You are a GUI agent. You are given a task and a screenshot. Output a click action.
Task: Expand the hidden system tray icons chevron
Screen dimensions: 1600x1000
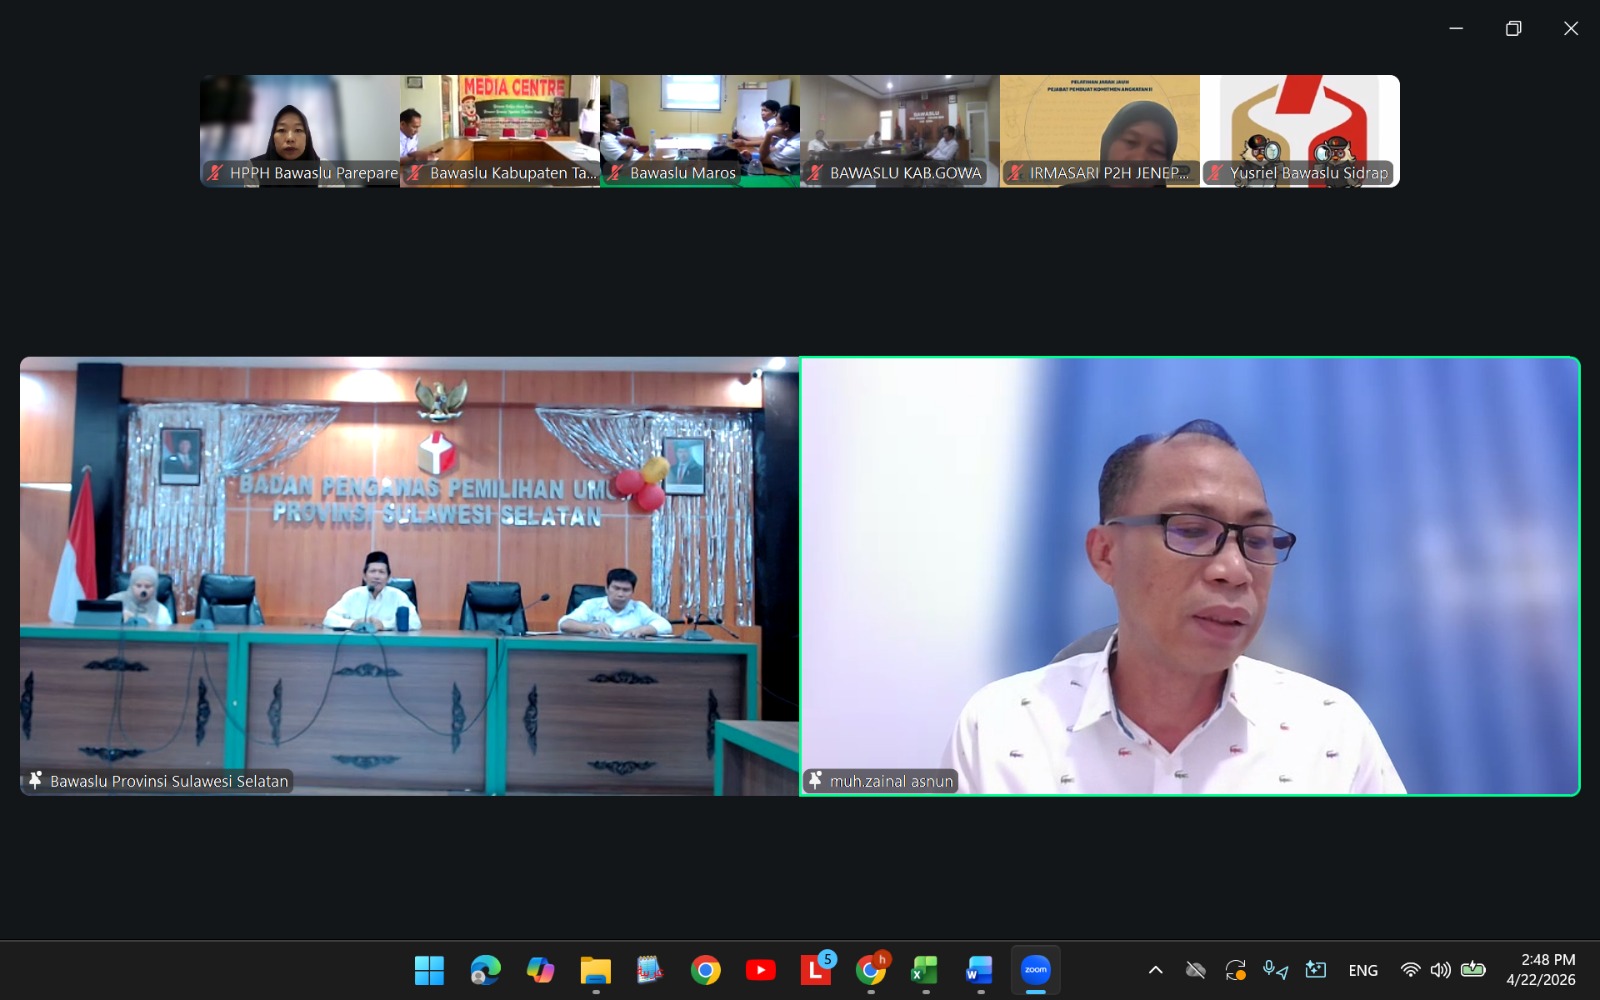[1155, 970]
